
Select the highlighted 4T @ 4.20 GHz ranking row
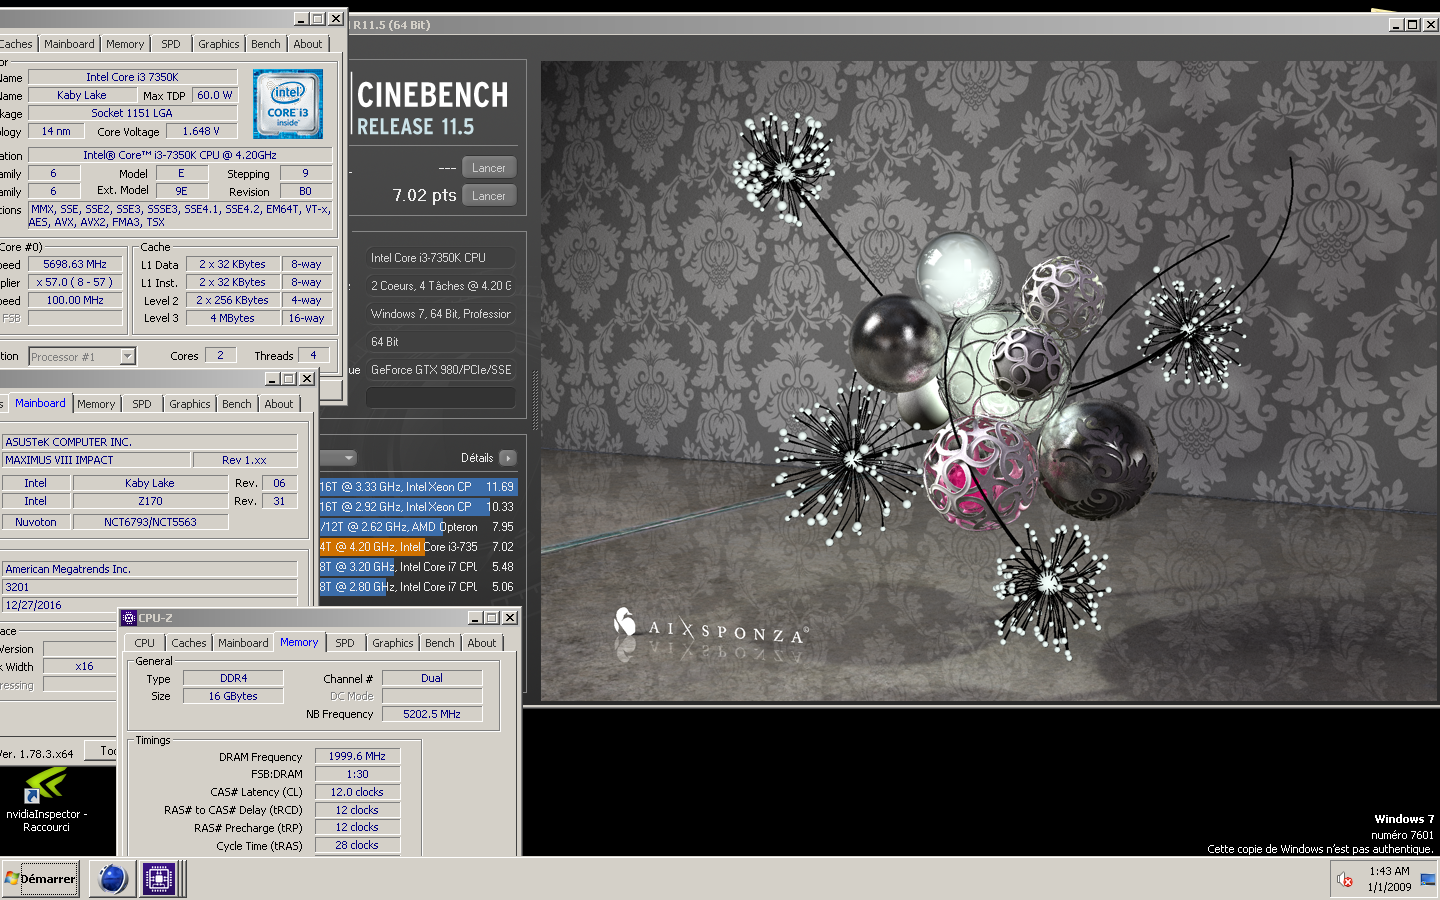pos(419,547)
